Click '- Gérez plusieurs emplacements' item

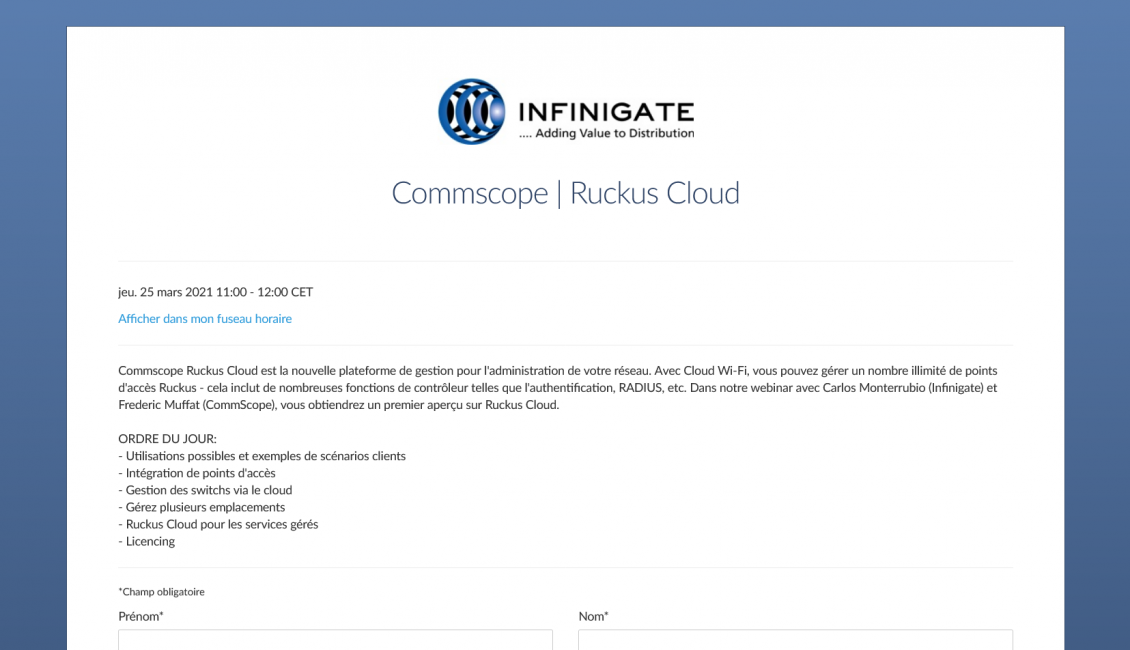202,507
